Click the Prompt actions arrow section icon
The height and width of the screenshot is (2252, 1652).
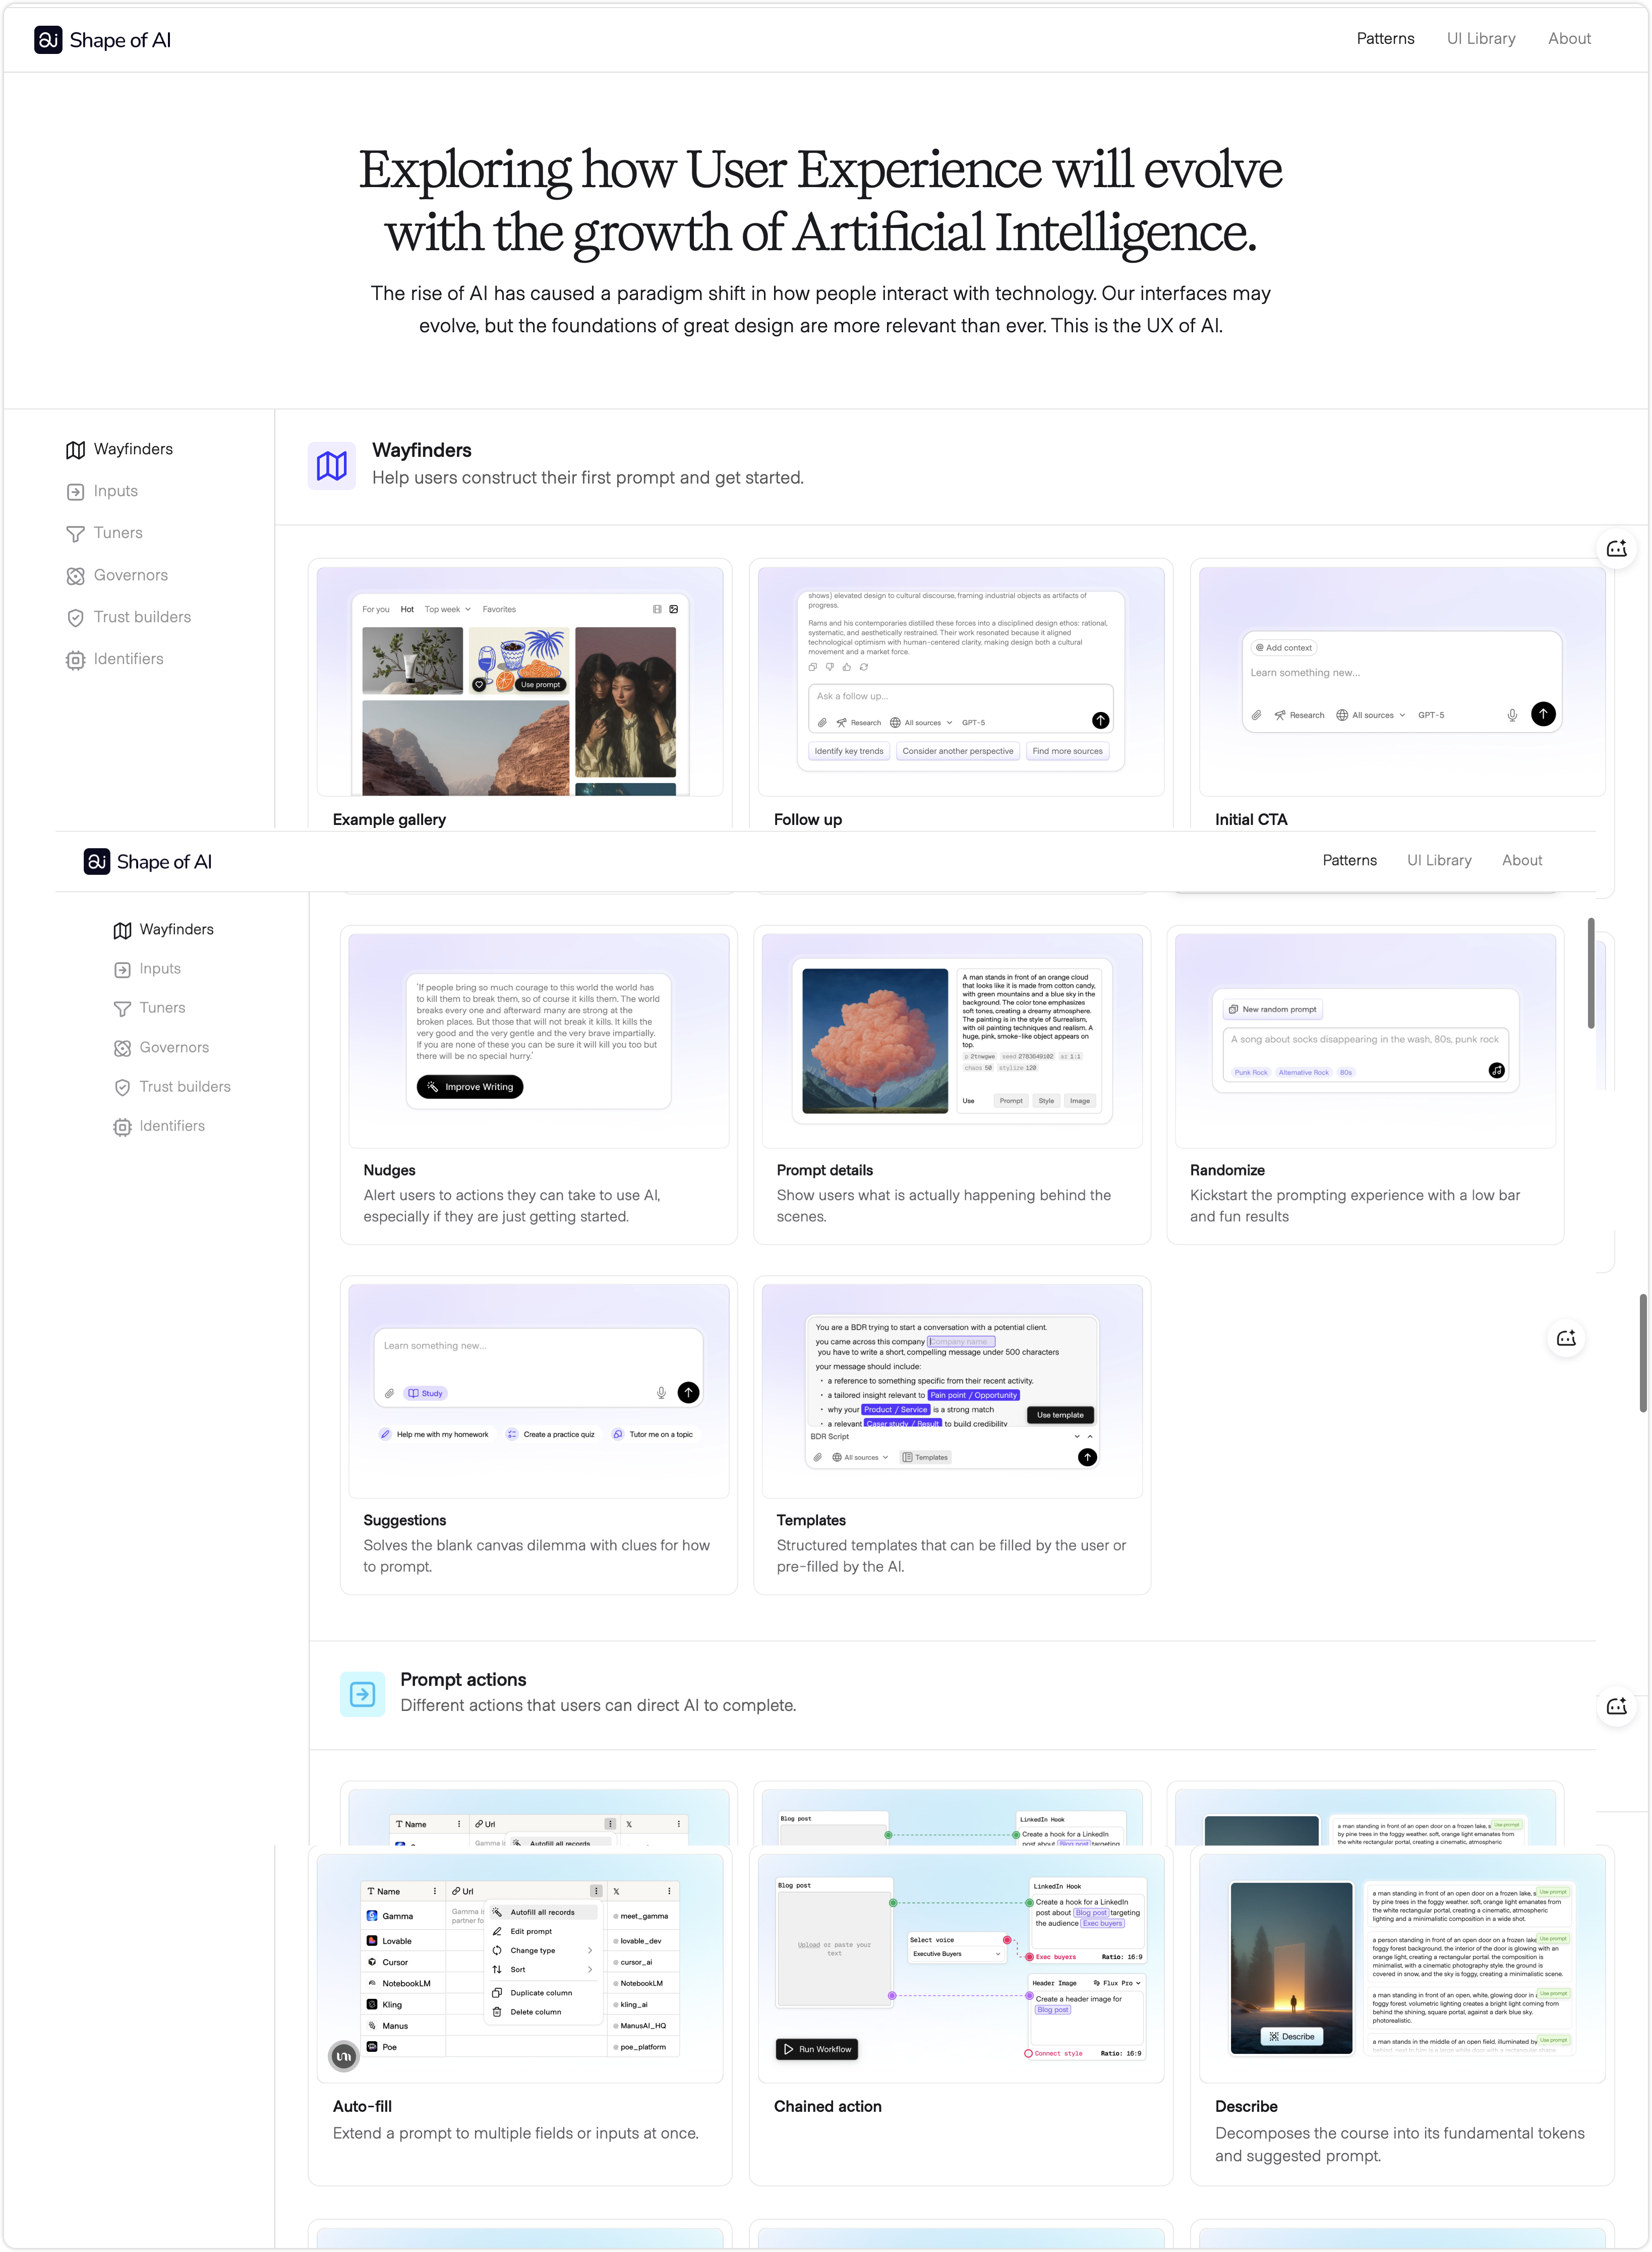362,1694
